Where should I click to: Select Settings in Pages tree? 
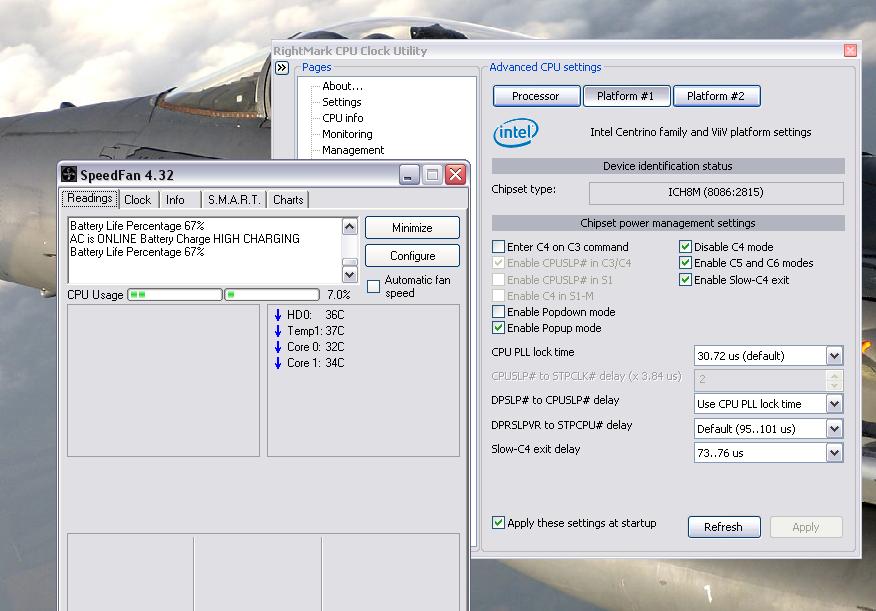341,102
